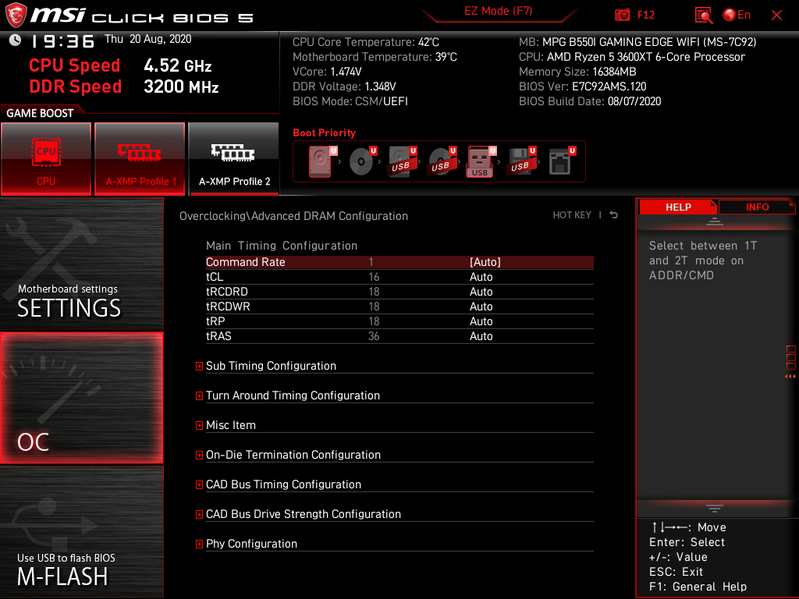Select the tRCDWR Auto value field
Viewport: 799px width, 599px height.
pyautogui.click(x=481, y=307)
